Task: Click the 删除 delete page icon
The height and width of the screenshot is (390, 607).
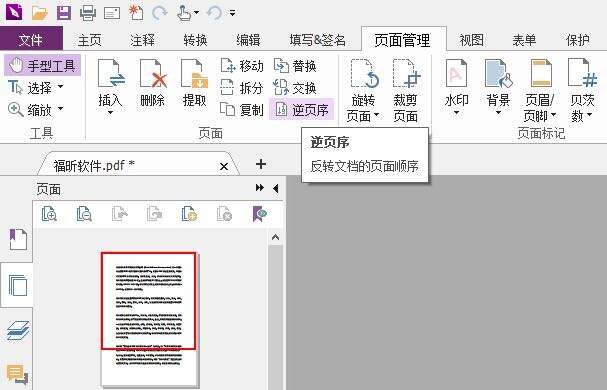Action: [153, 74]
